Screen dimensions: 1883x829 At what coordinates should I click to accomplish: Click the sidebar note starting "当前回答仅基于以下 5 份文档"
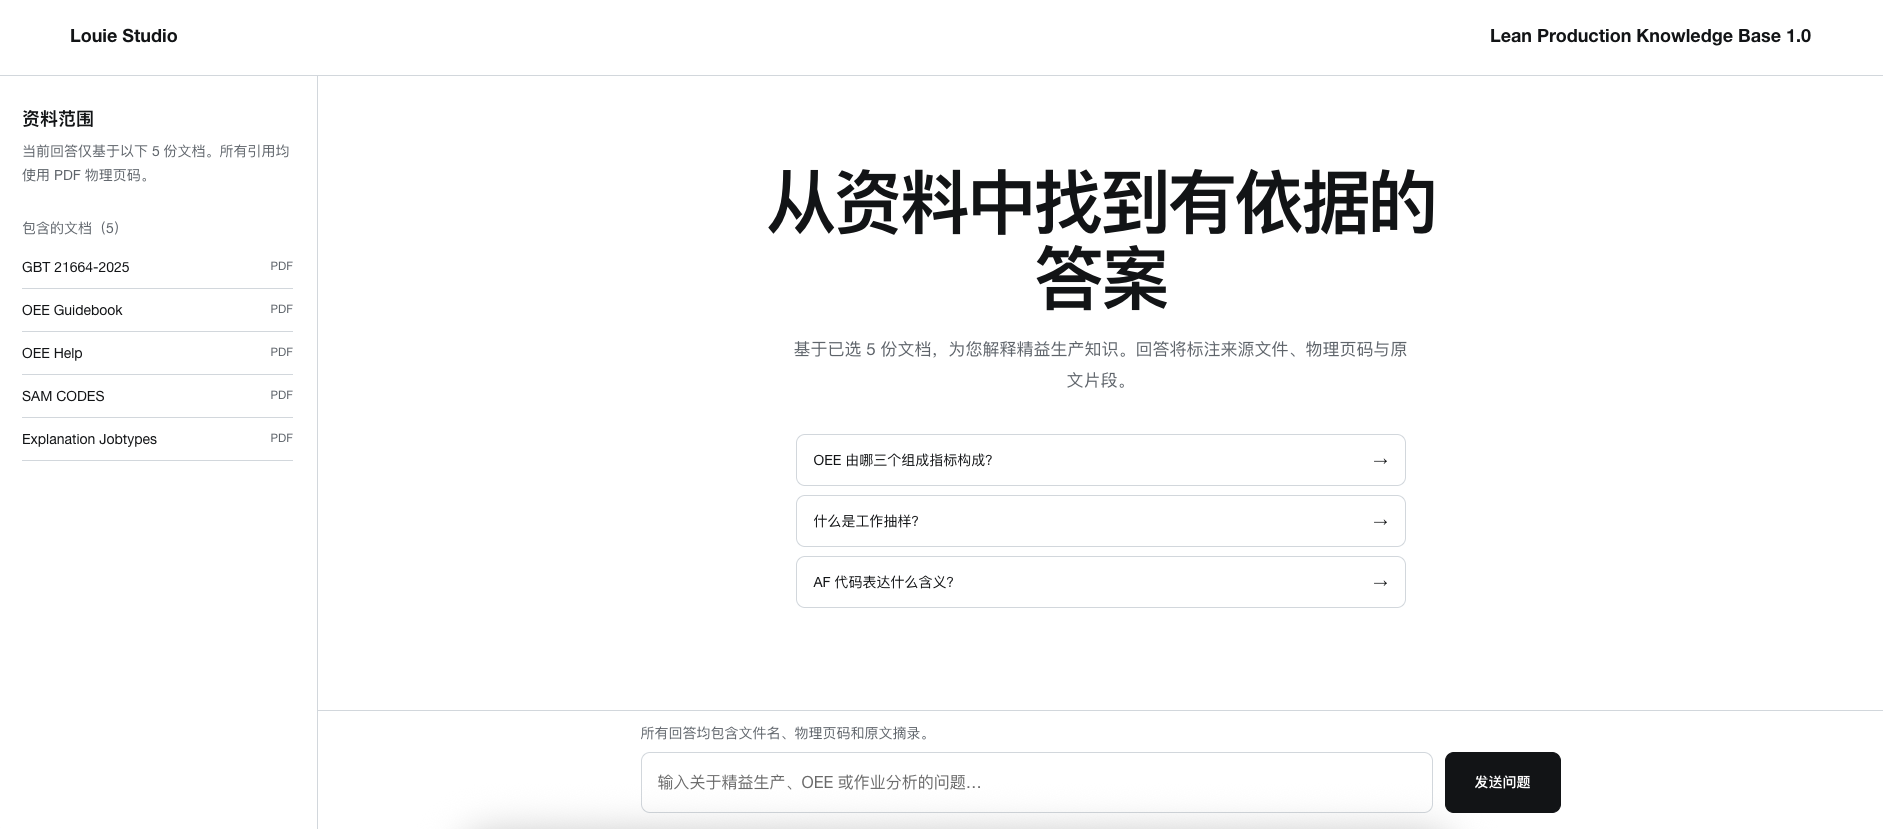pyautogui.click(x=156, y=163)
